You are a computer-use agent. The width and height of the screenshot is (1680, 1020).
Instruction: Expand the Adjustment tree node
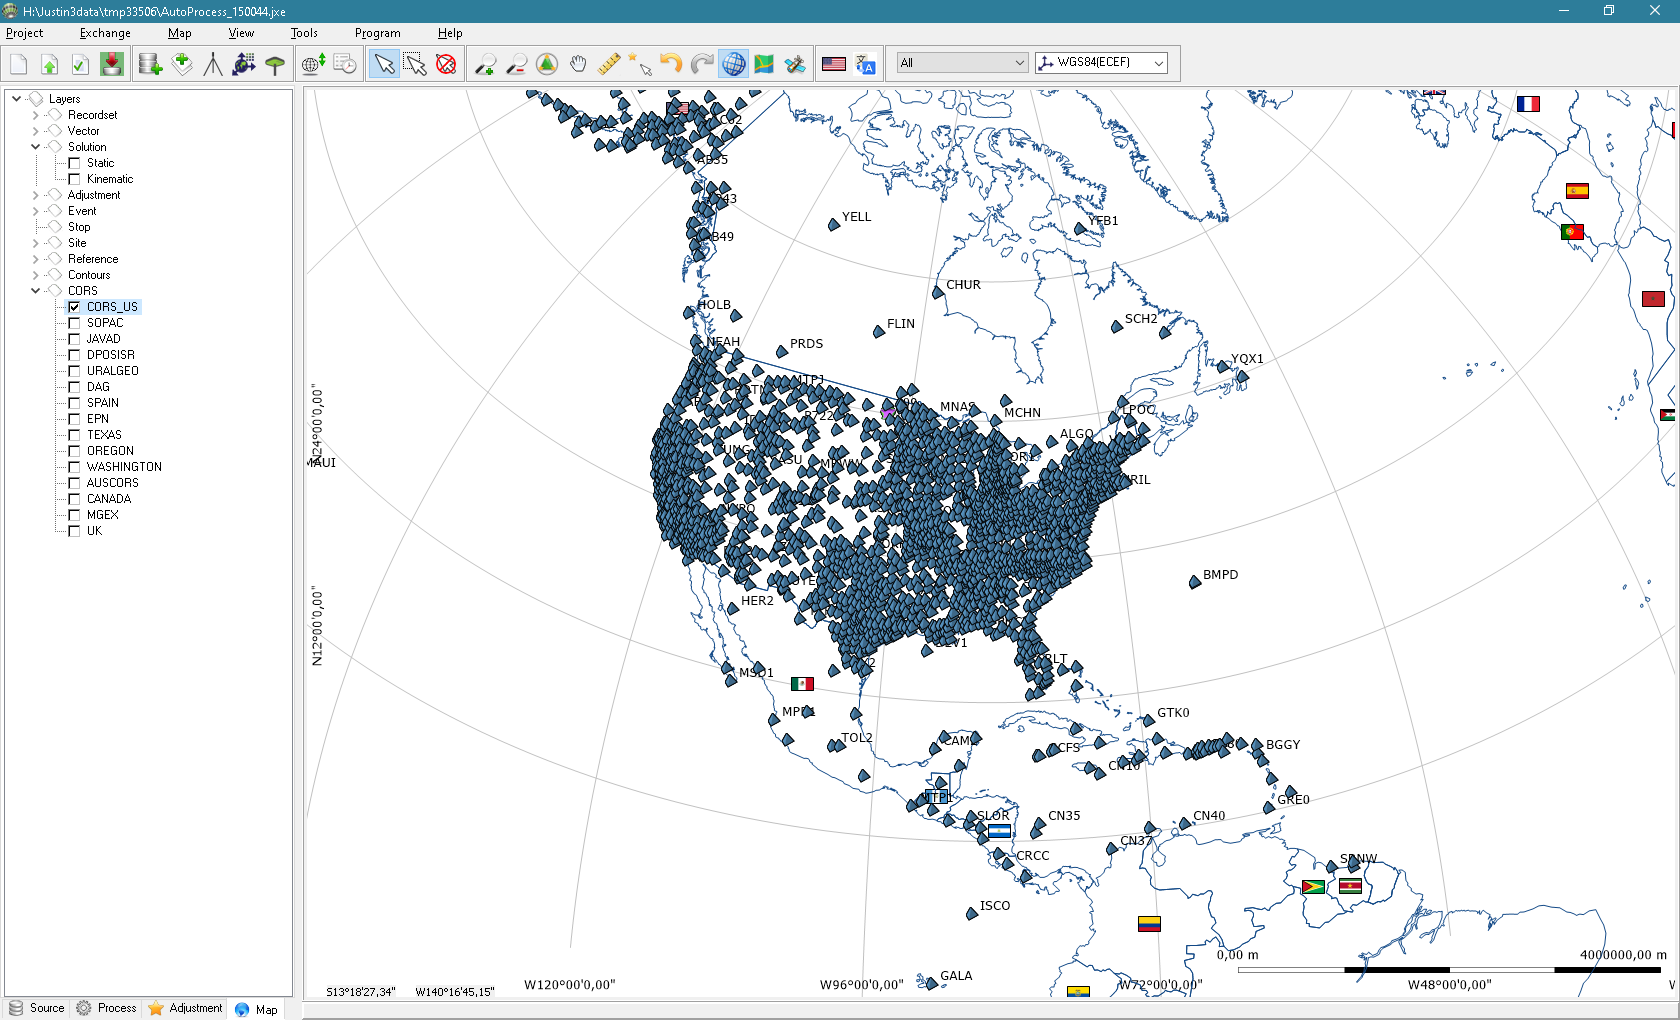pos(35,195)
